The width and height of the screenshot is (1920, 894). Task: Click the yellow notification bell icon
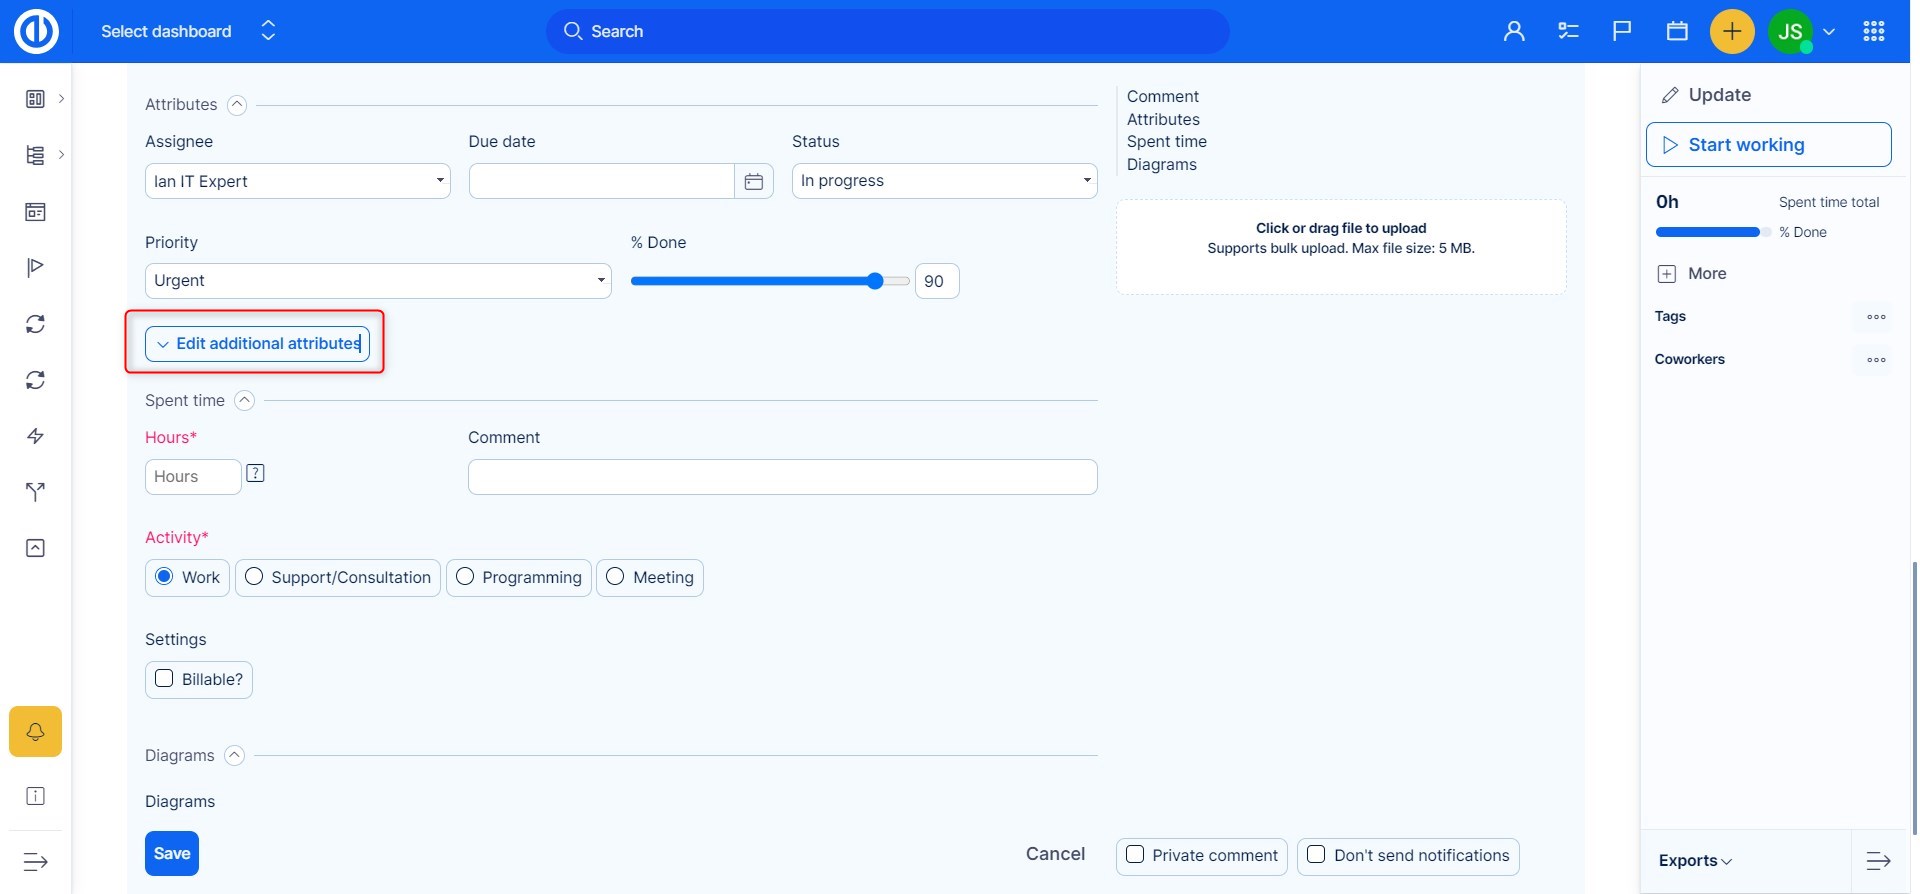[x=35, y=732]
